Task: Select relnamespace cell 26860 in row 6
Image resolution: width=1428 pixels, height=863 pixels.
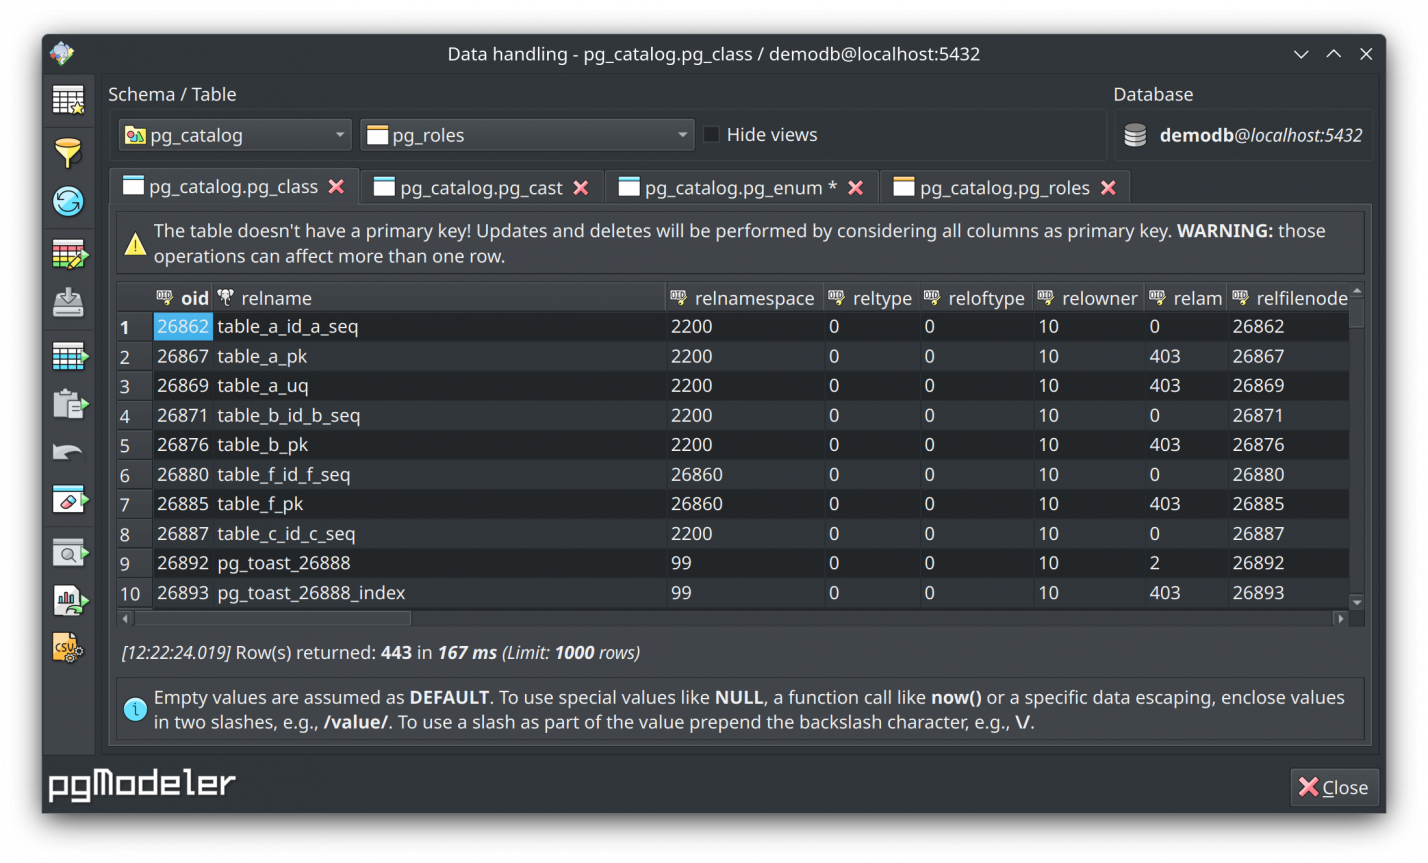Action: (x=745, y=474)
